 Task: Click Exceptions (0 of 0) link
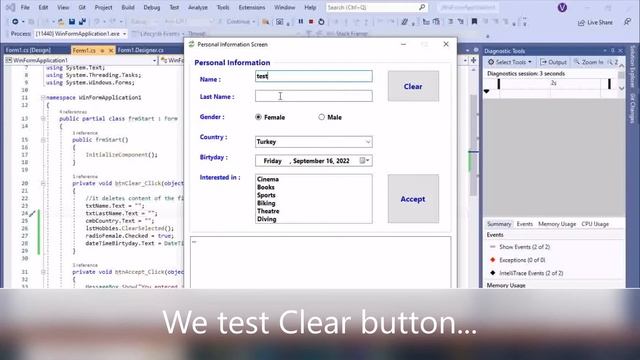(522, 260)
